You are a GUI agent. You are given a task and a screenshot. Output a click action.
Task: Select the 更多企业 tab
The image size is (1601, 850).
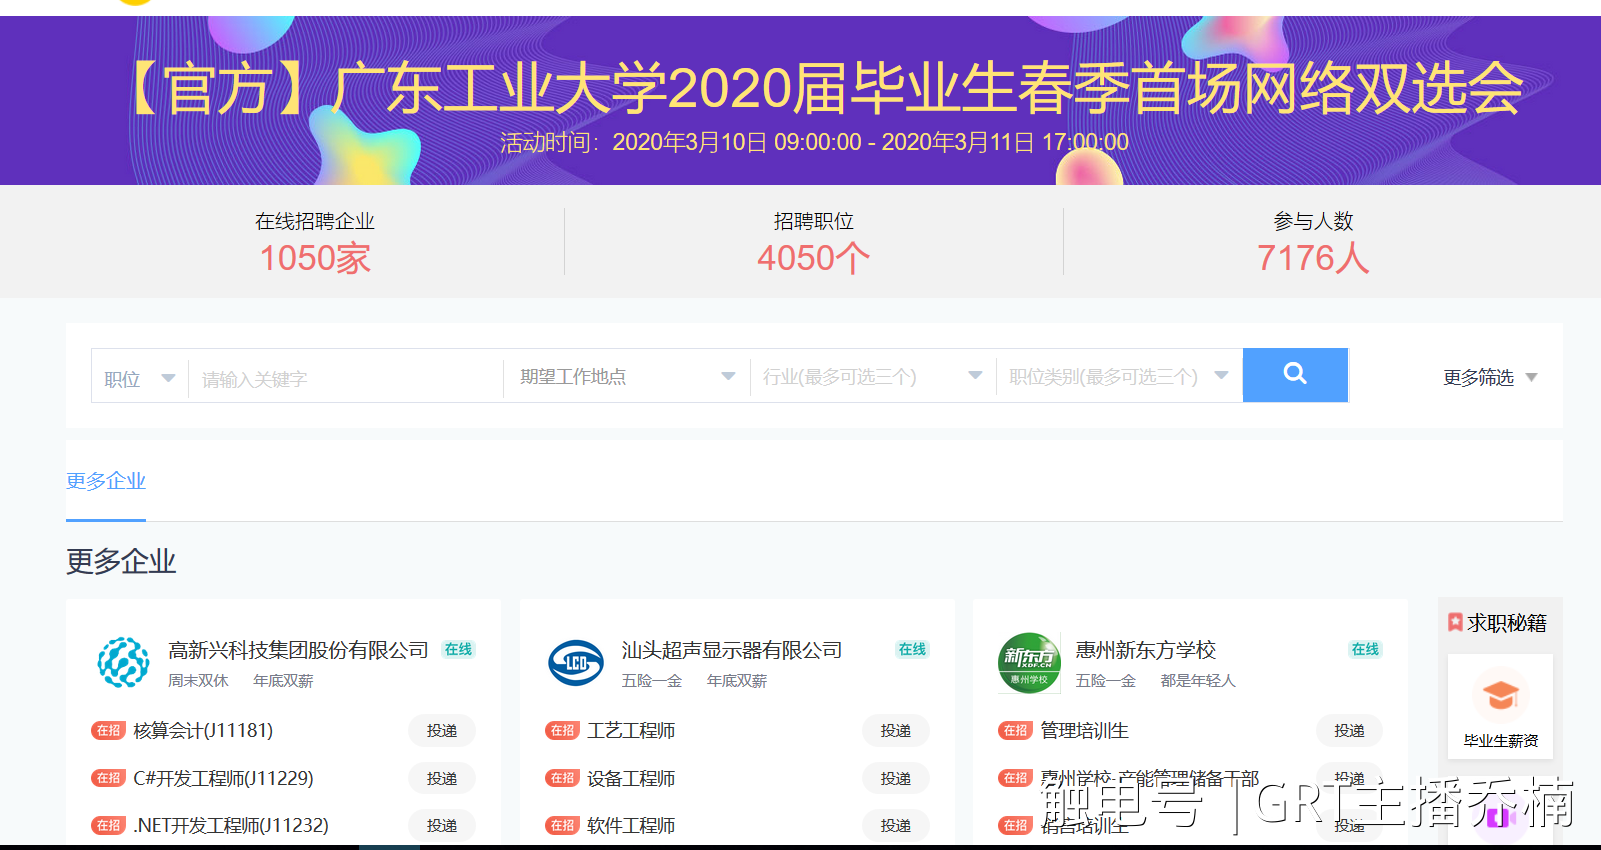[106, 481]
